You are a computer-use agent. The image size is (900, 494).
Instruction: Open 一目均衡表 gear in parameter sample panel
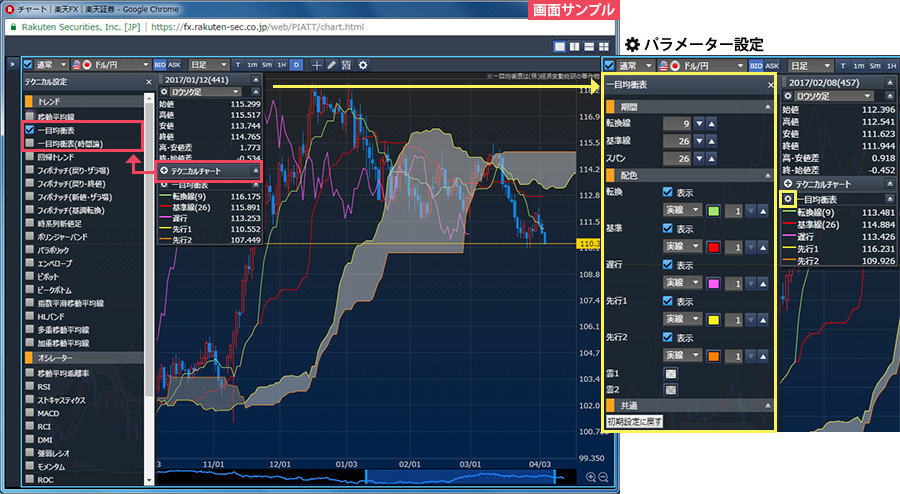(788, 199)
